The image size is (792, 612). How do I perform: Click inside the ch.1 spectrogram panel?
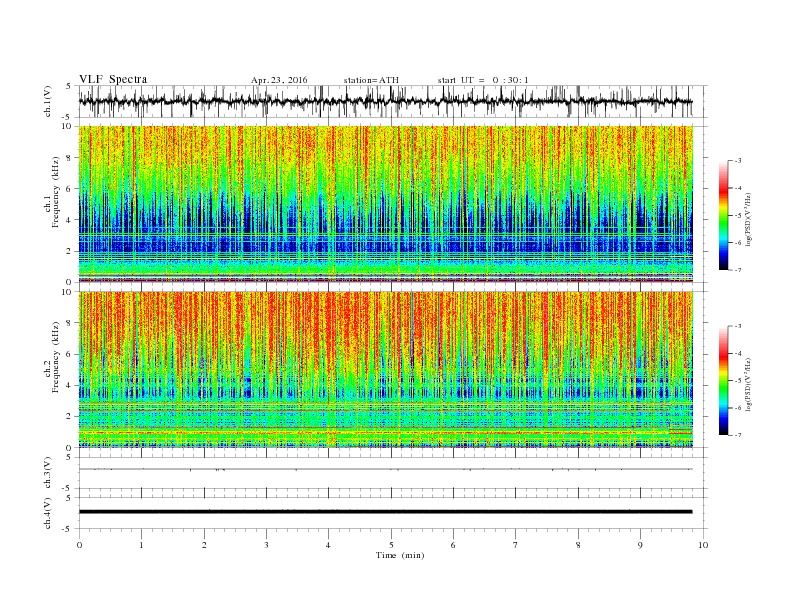(x=385, y=204)
